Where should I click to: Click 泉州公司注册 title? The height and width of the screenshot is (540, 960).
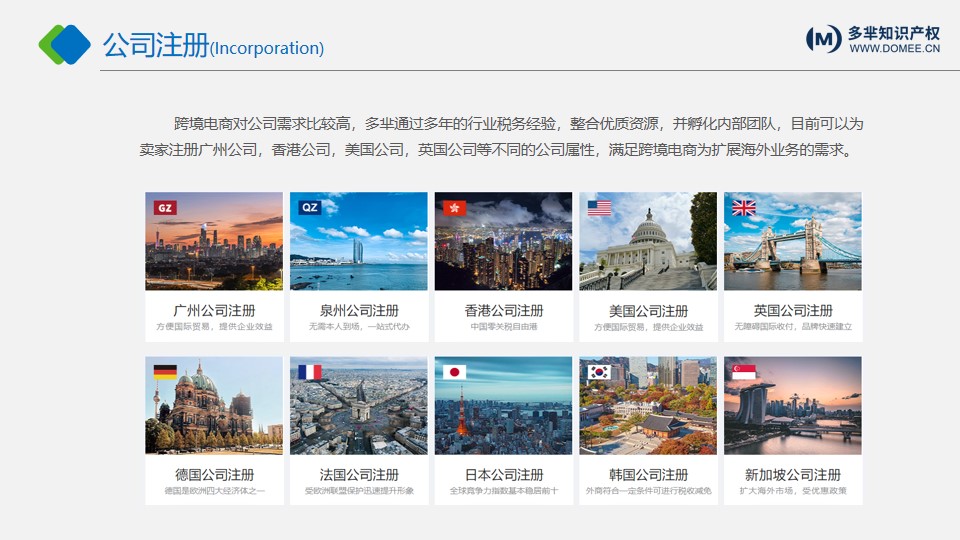tap(359, 310)
